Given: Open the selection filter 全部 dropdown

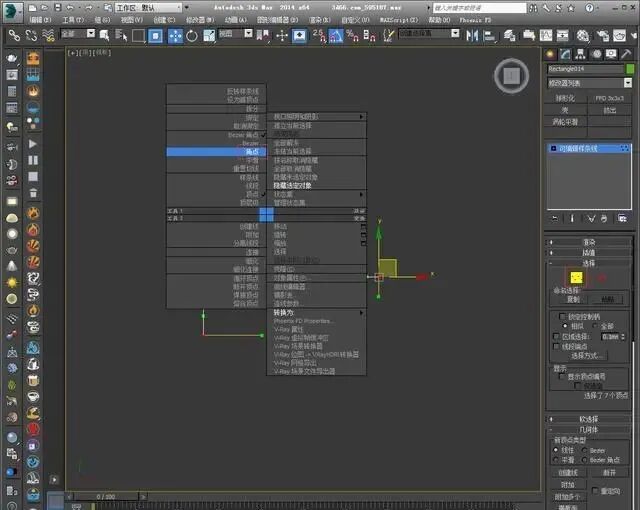Looking at the screenshot, I should pyautogui.click(x=78, y=33).
